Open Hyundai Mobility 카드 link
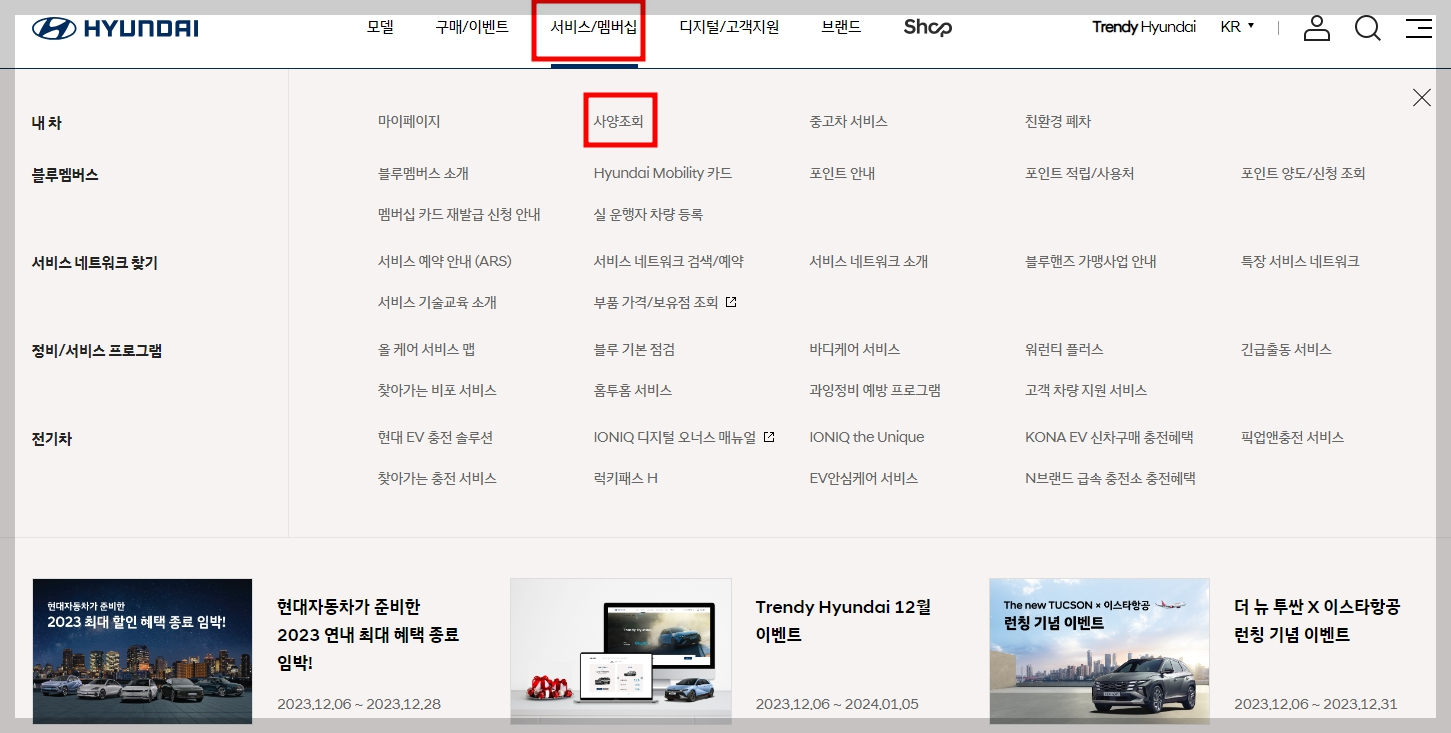Screen dimensions: 1451x733 (663, 173)
